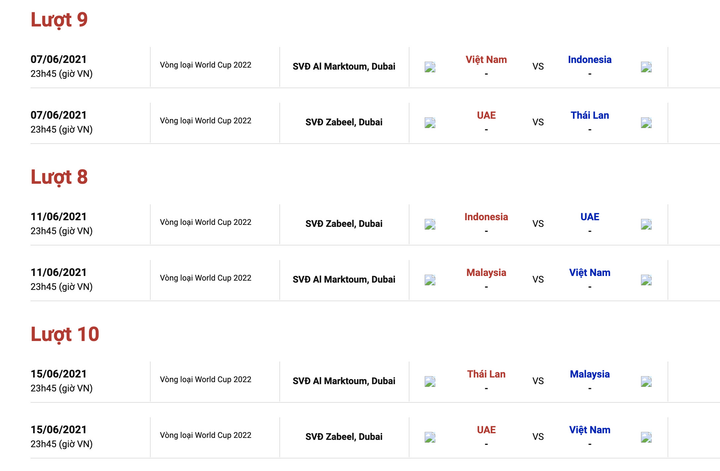The height and width of the screenshot is (471, 720).
Task: Click the Lượt 10 section heading
Action: [65, 334]
